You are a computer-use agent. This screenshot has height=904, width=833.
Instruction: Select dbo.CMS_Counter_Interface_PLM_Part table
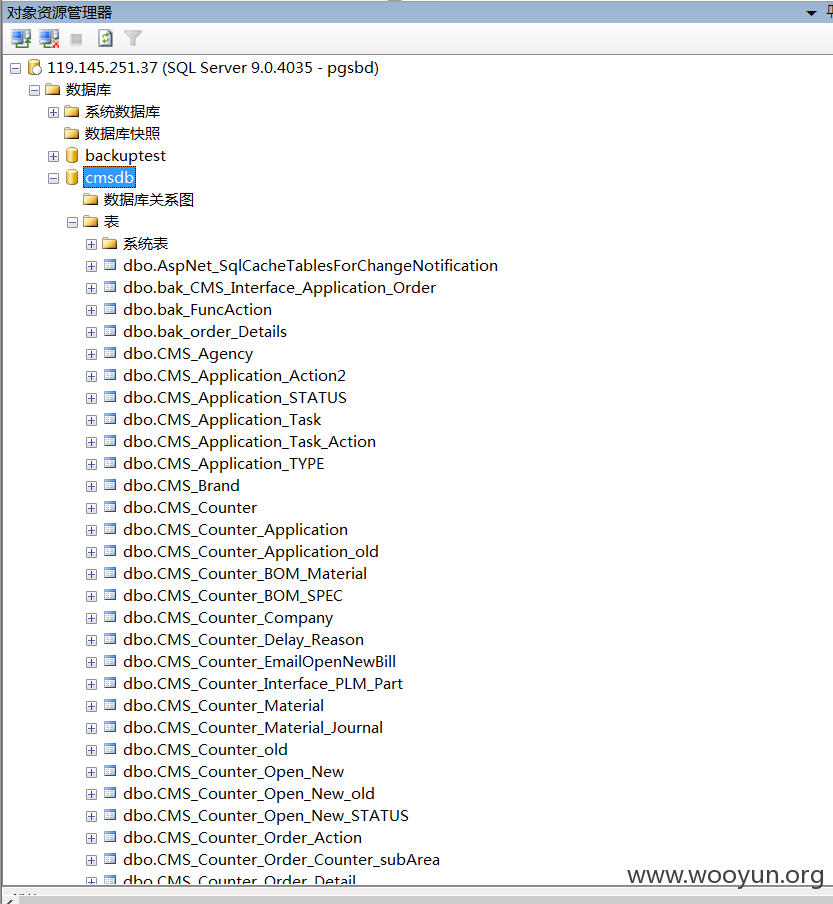coord(263,684)
